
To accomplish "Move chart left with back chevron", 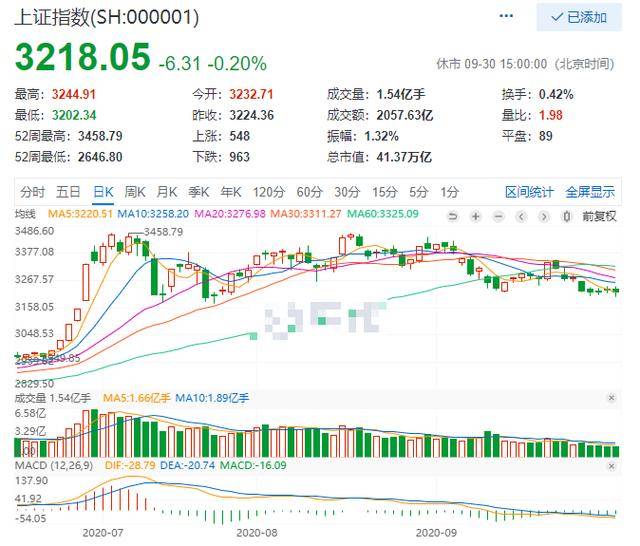I will coord(521,217).
